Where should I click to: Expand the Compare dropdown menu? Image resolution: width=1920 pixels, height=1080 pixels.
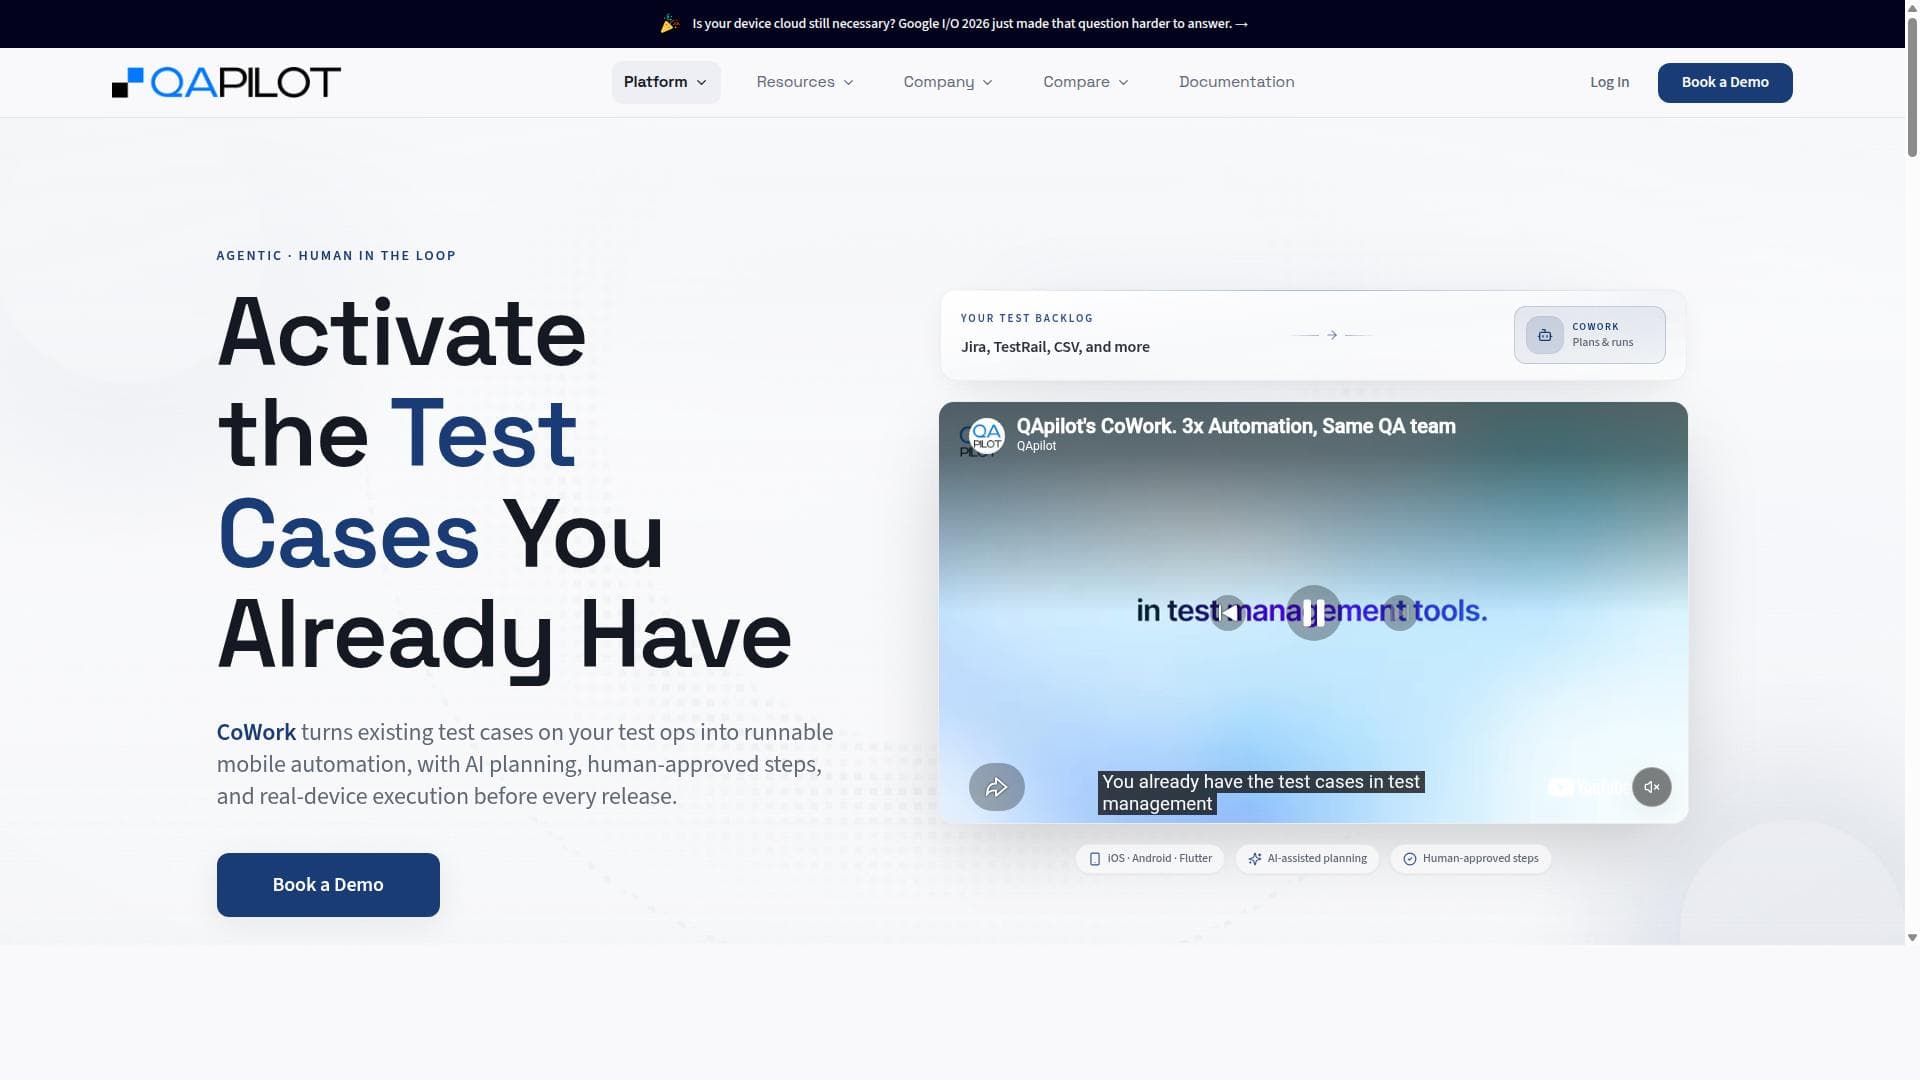pyautogui.click(x=1085, y=82)
